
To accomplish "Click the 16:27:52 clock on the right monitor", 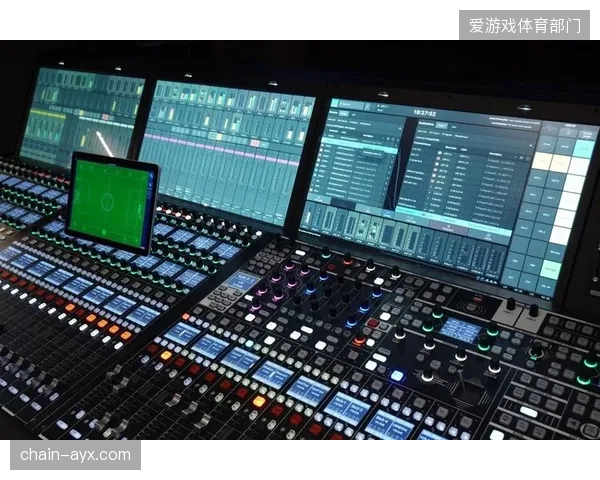I will [424, 113].
